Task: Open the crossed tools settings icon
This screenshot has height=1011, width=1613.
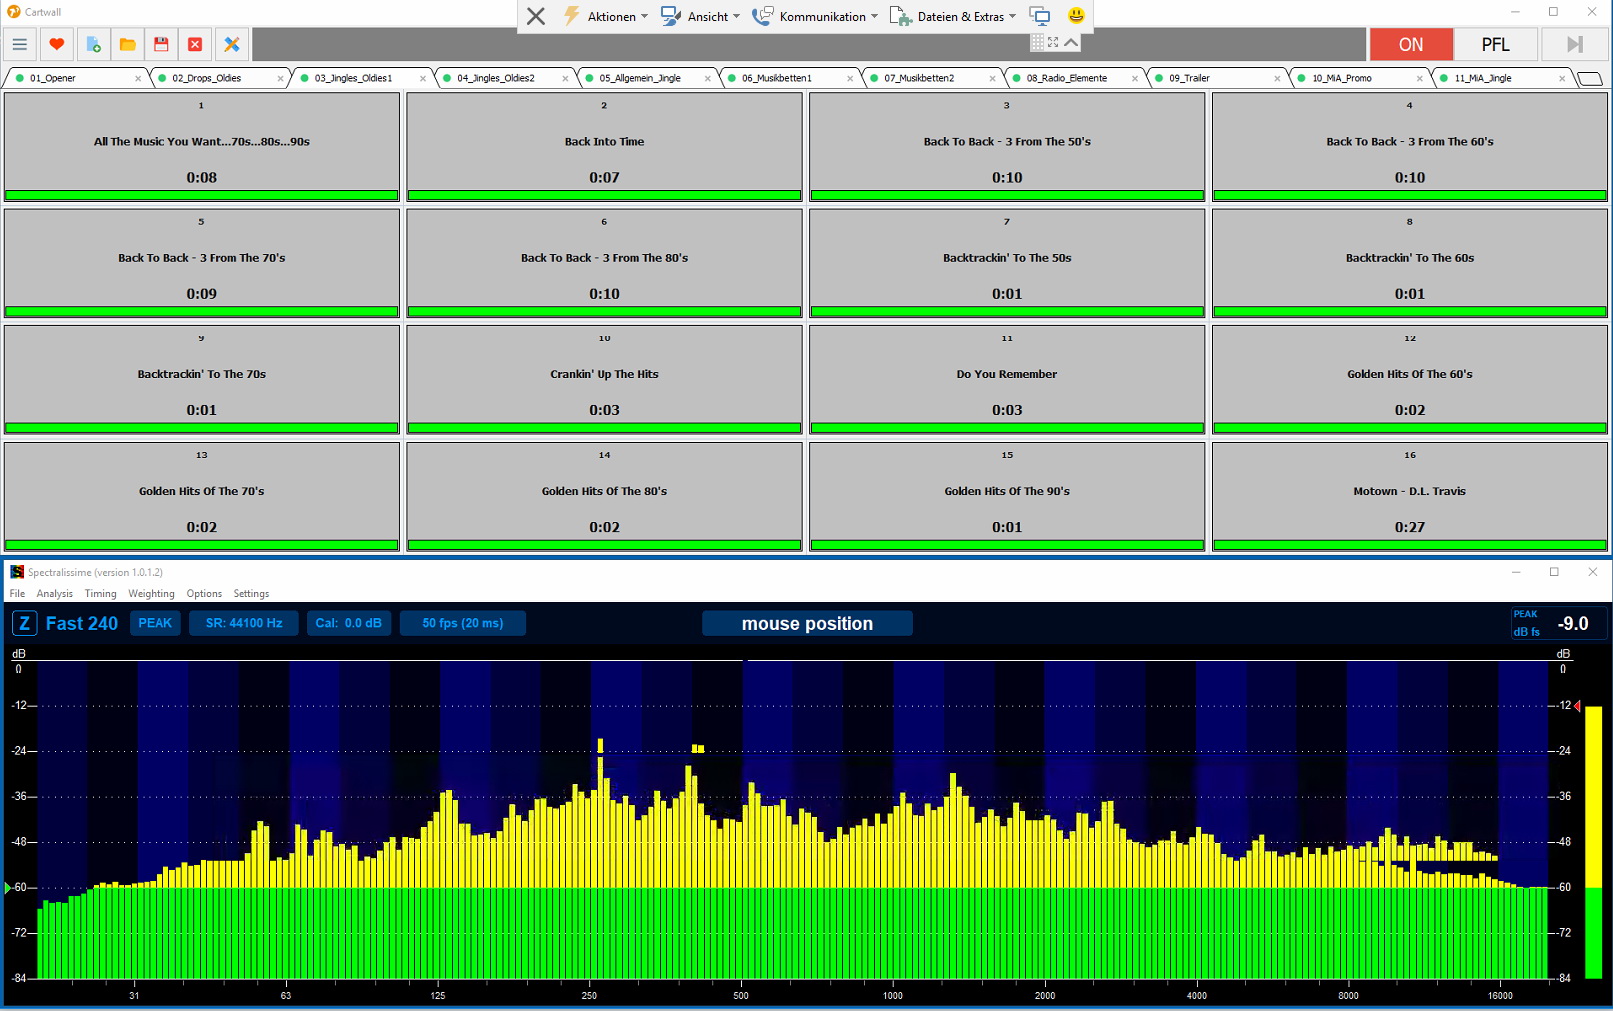Action: pos(231,44)
